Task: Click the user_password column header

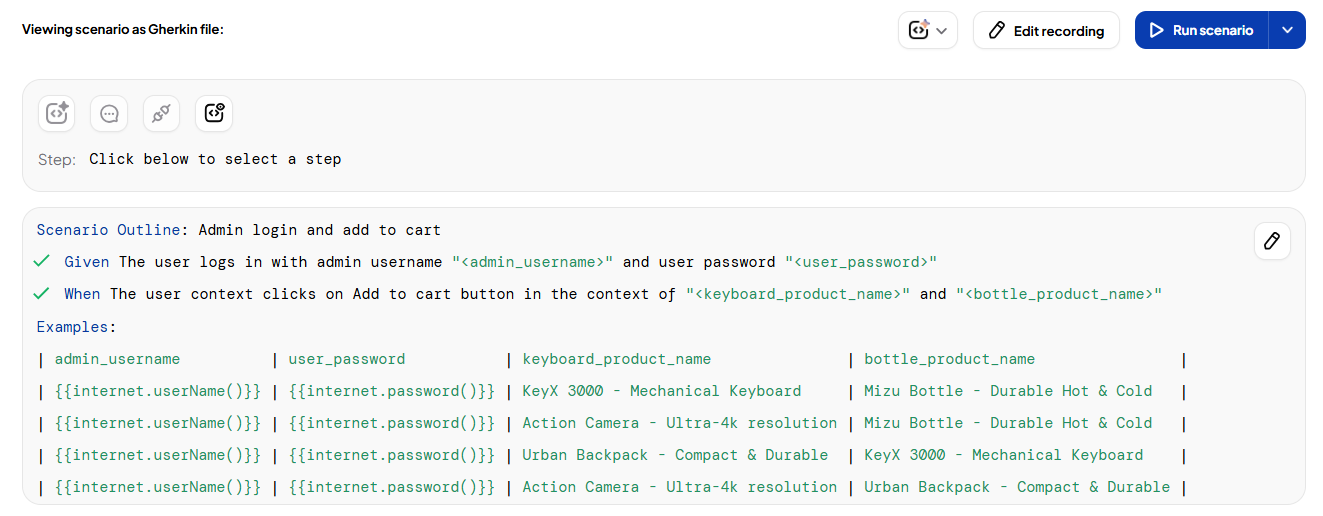Action: (x=346, y=359)
